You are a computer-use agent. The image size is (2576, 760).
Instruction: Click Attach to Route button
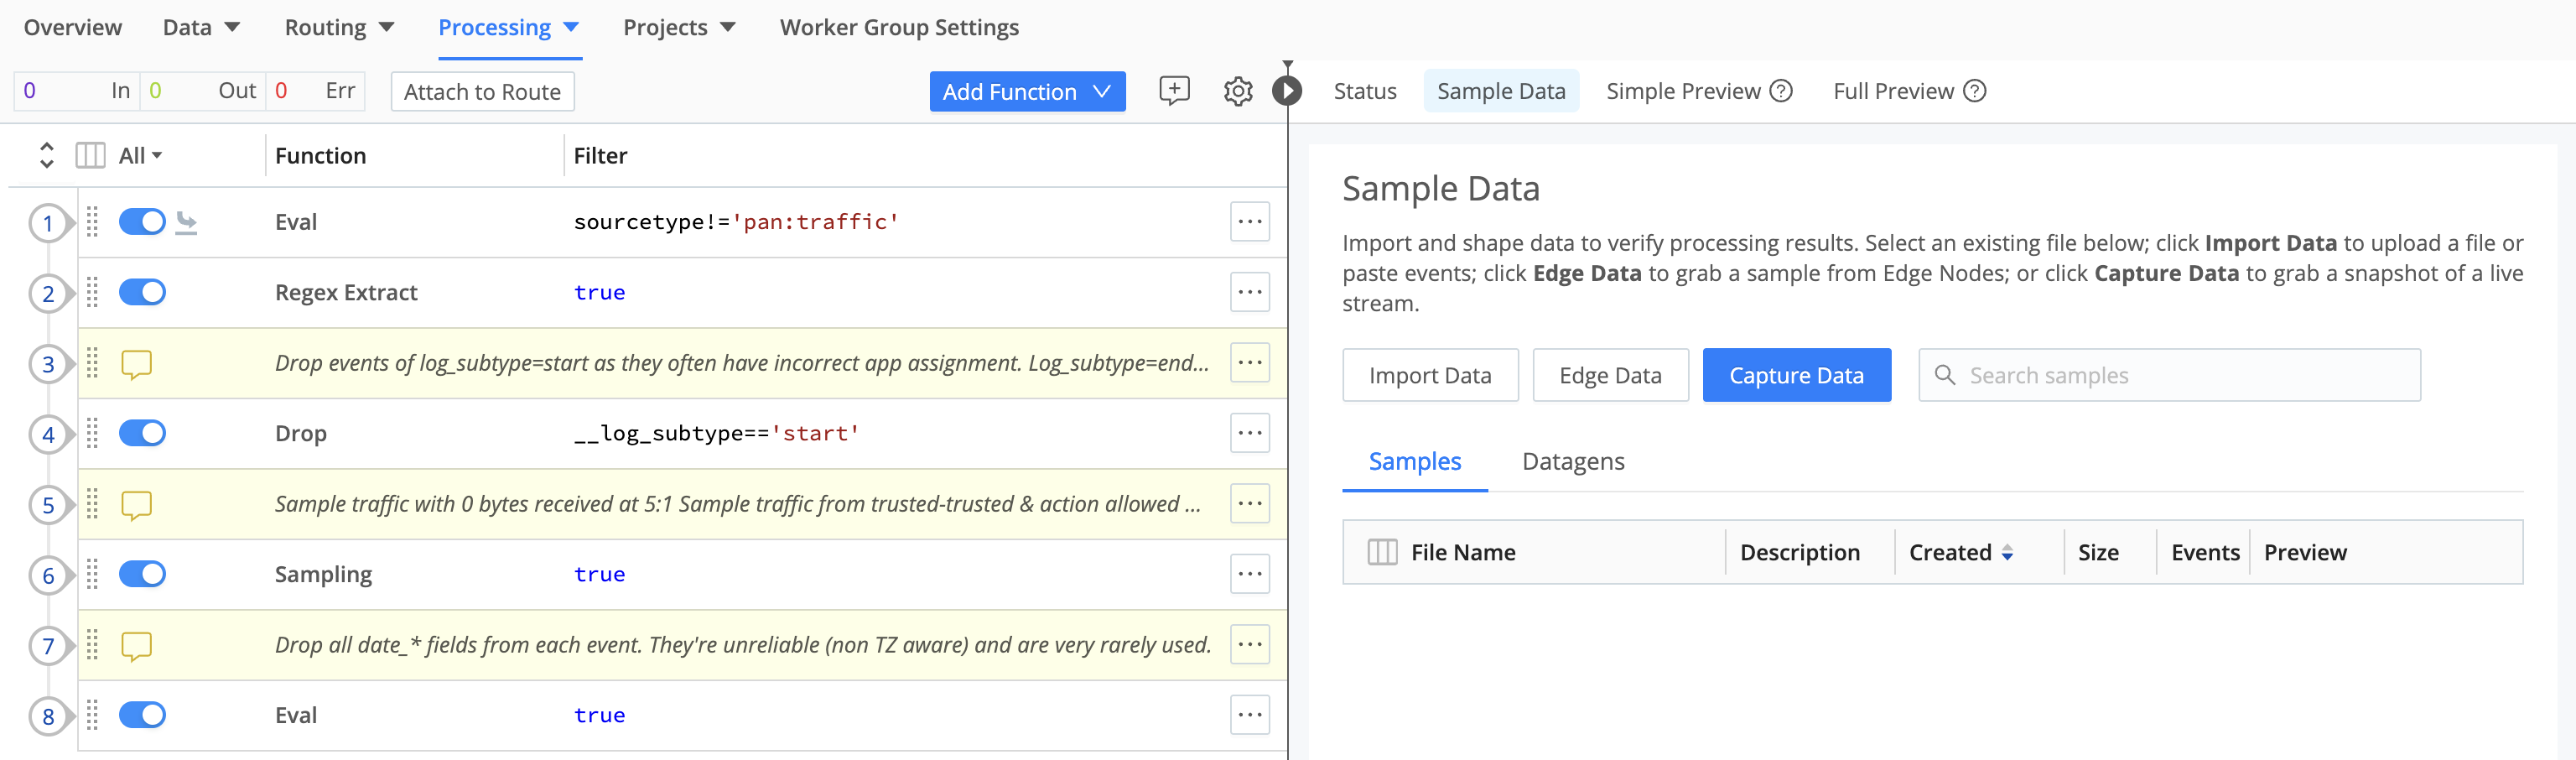(x=482, y=92)
